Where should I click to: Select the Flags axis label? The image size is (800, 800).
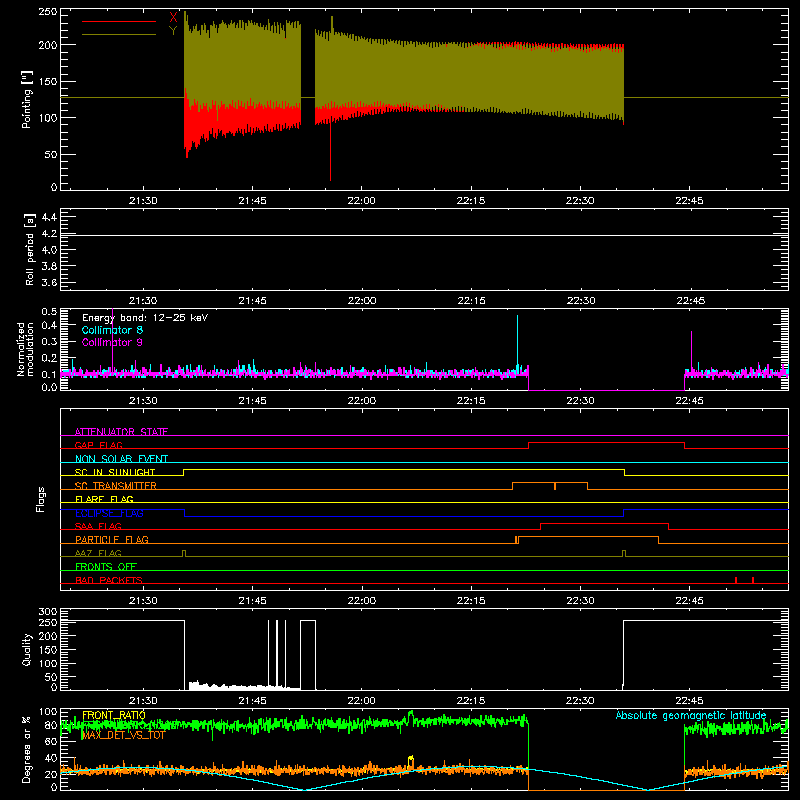tap(41, 499)
